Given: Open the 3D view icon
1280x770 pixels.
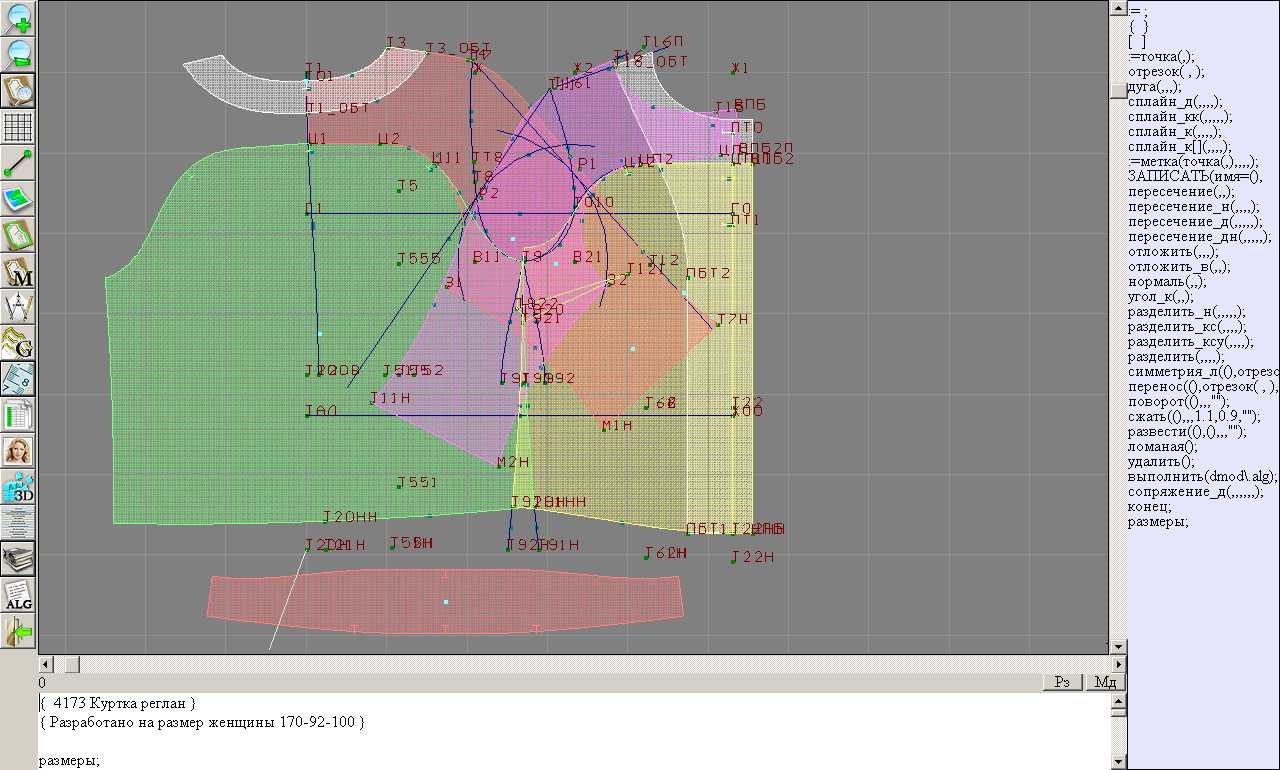Looking at the screenshot, I should point(18,487).
